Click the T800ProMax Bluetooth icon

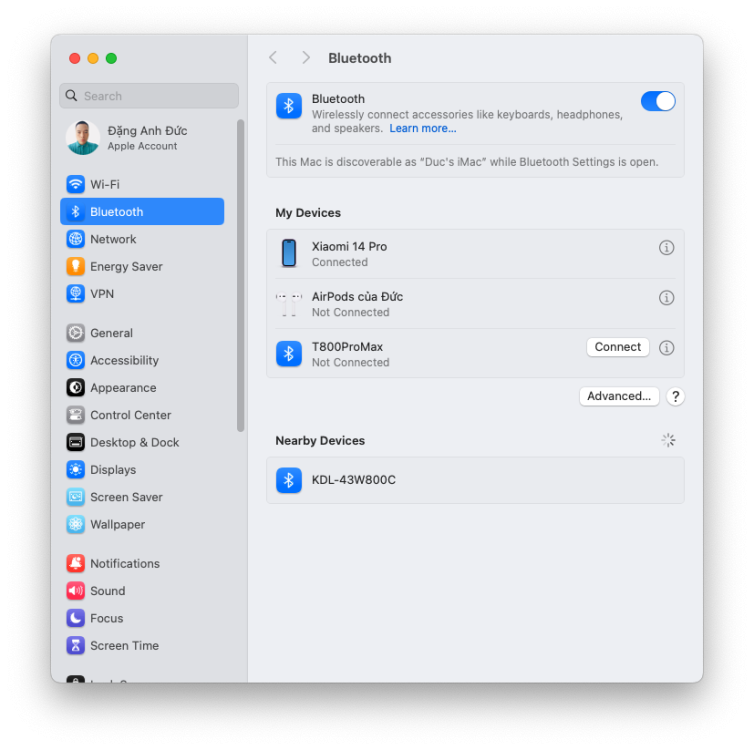[289, 354]
